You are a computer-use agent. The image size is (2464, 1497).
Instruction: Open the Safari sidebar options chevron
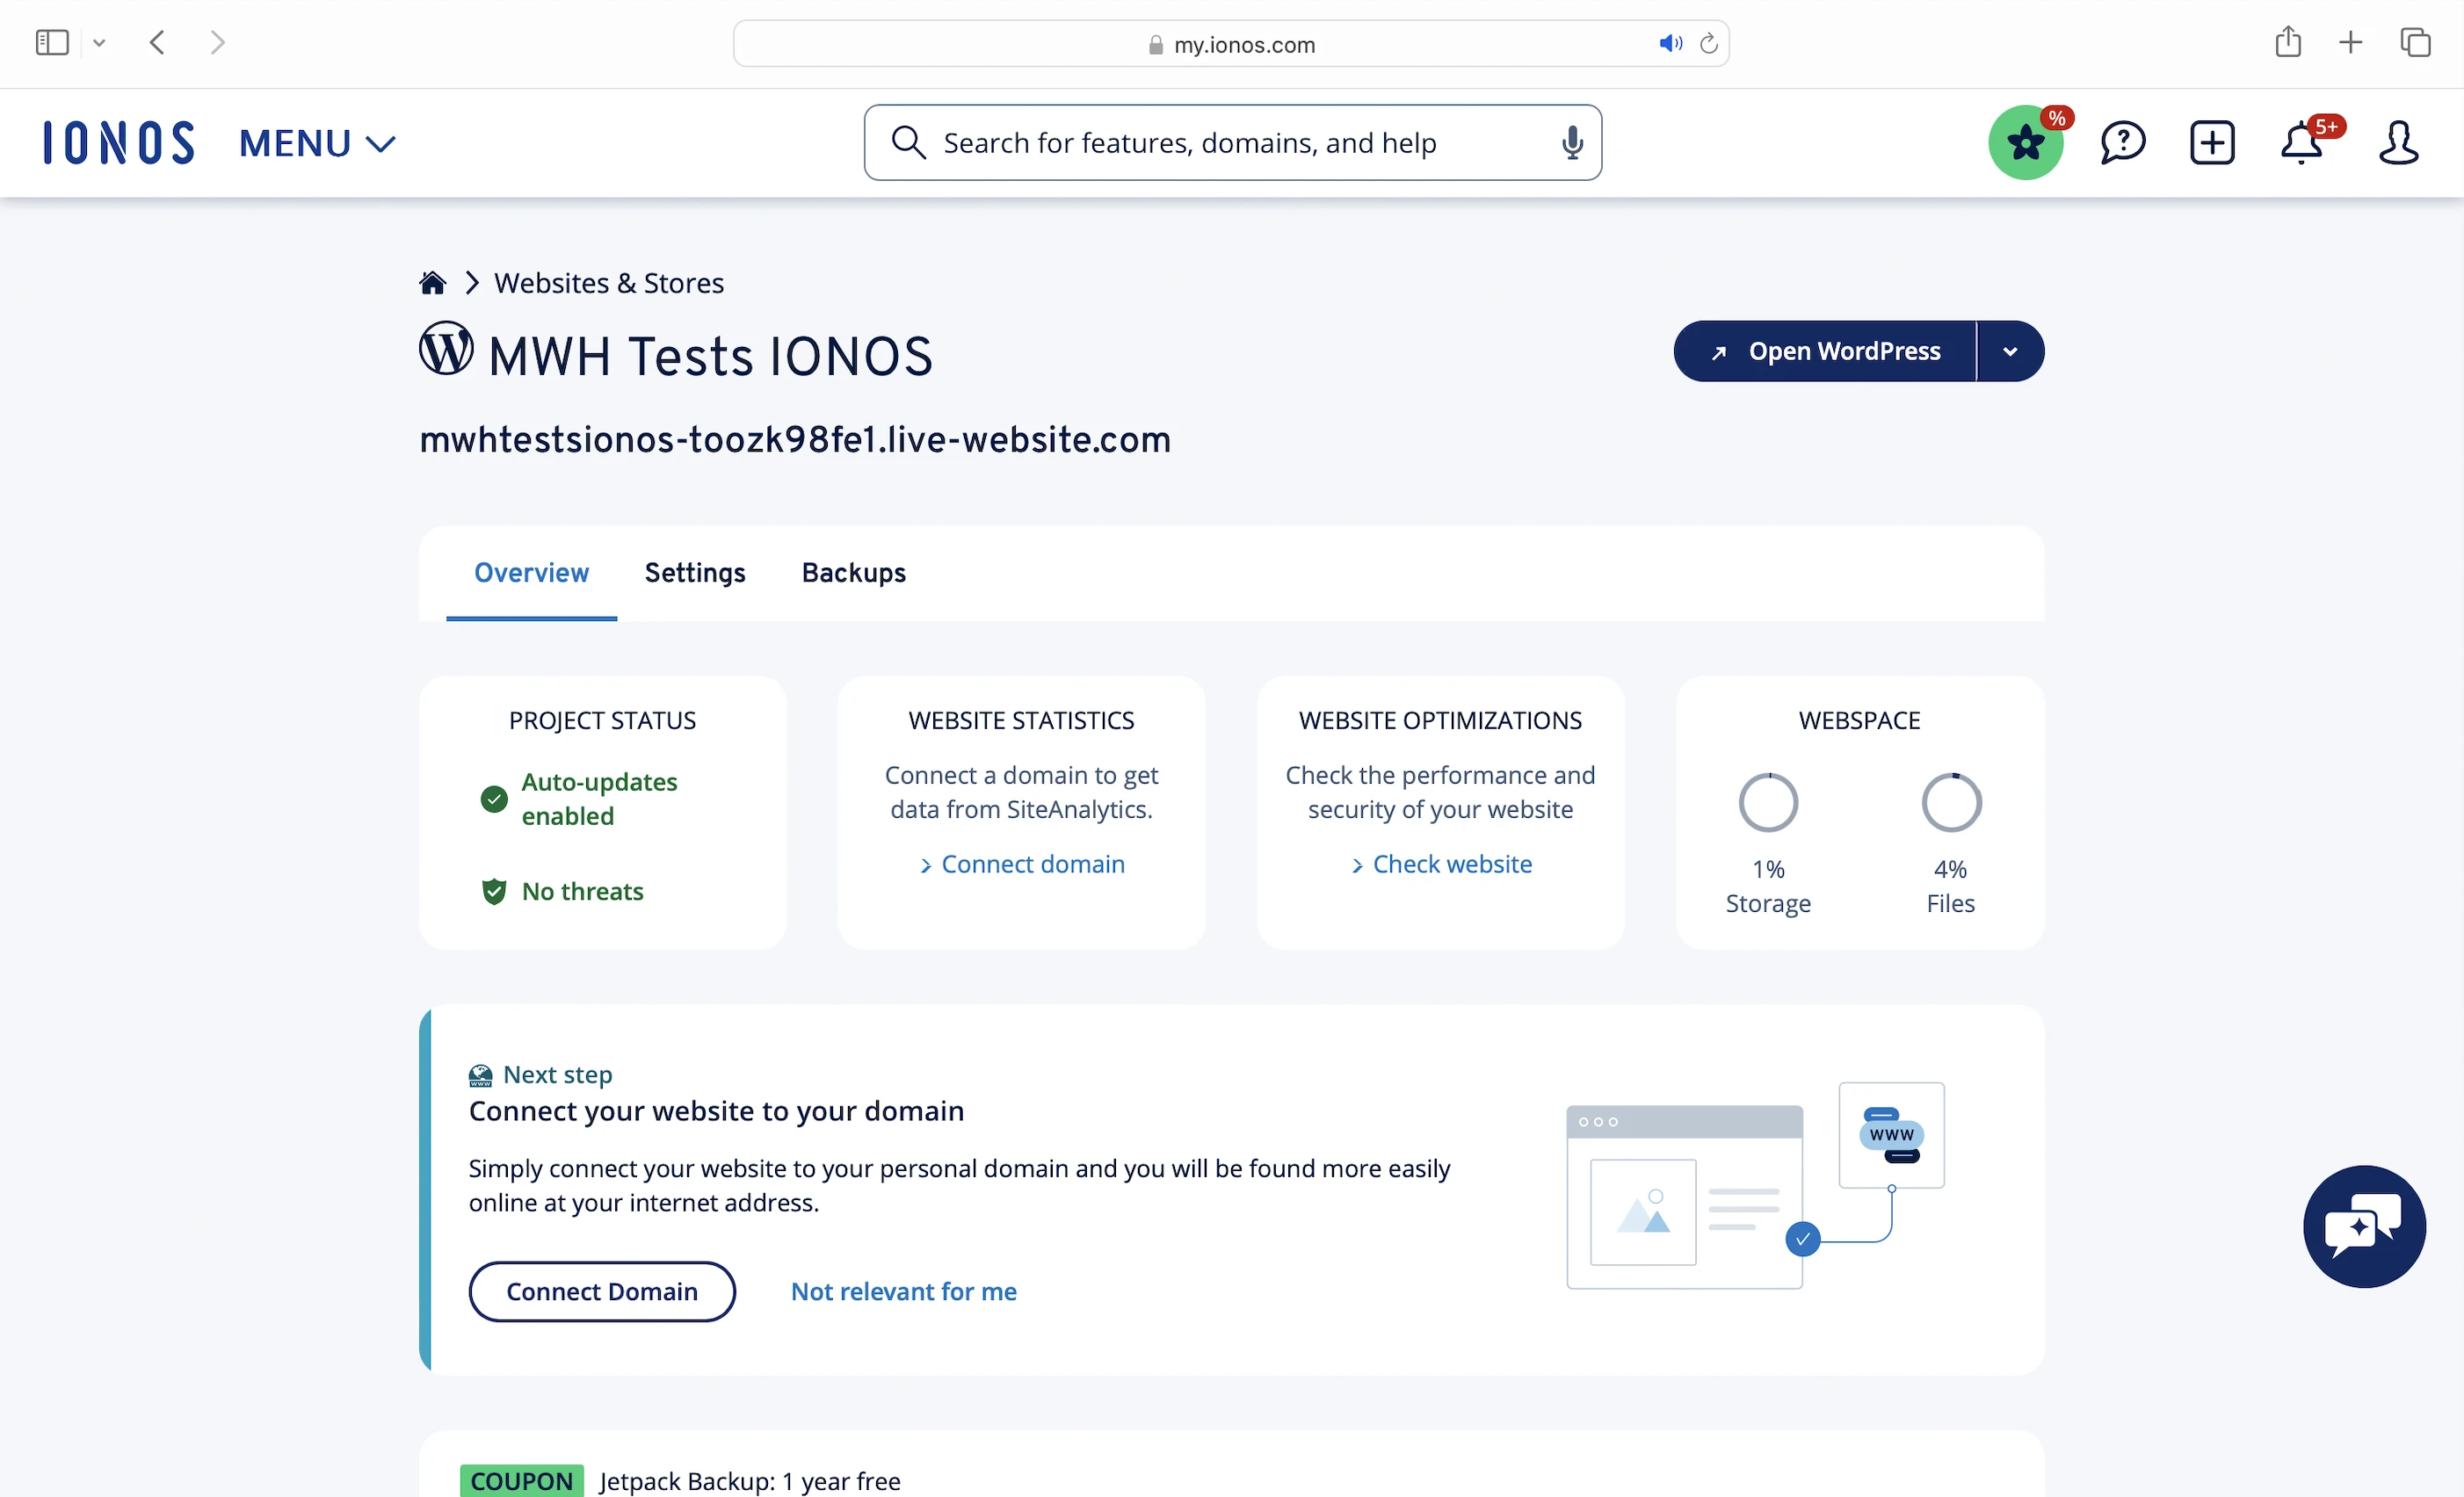click(x=99, y=43)
